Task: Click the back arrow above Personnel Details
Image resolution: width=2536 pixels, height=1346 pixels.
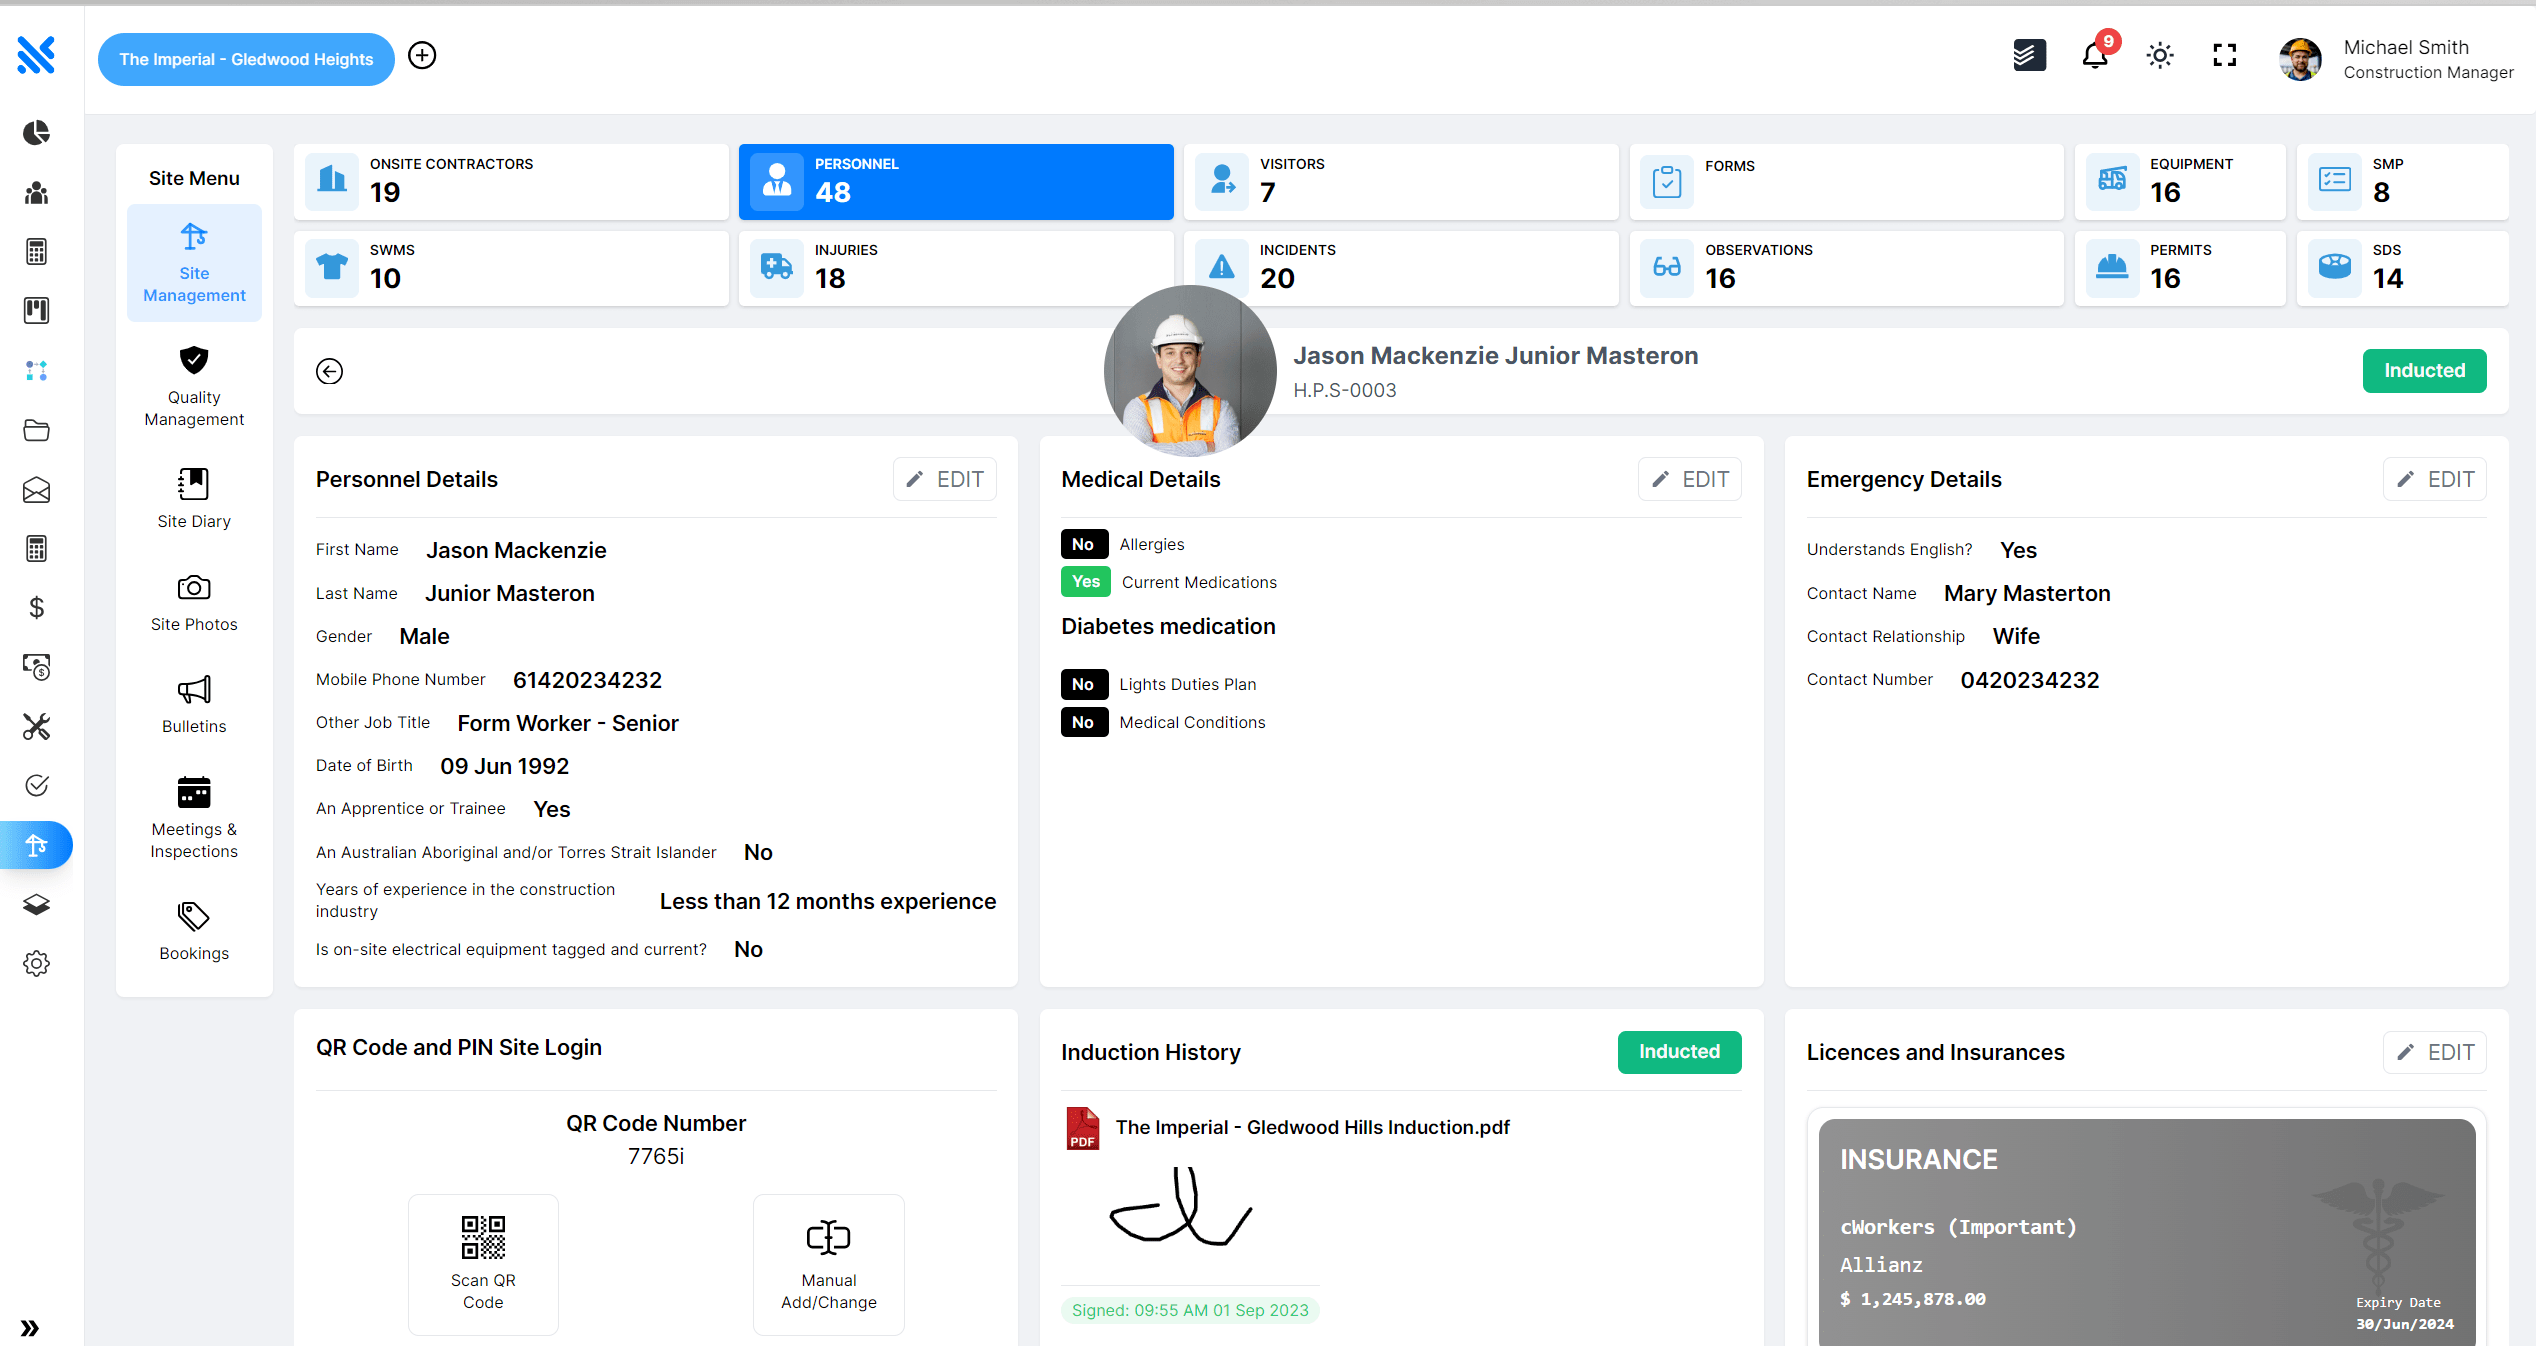Action: click(329, 371)
